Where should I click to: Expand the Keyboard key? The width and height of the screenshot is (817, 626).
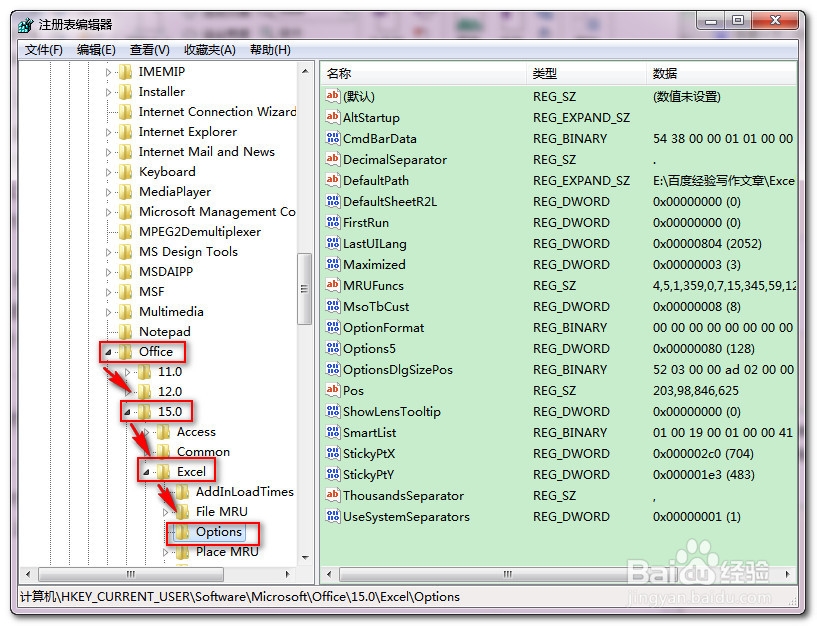click(x=108, y=172)
